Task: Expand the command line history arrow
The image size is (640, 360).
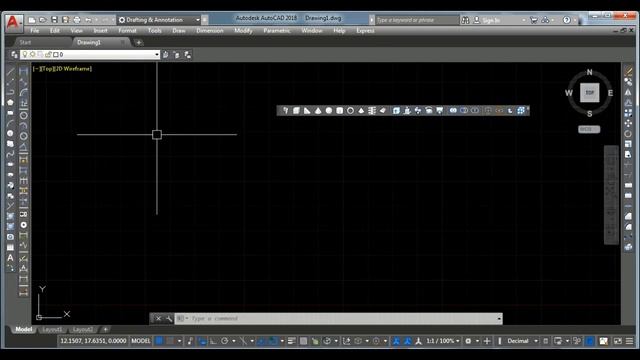Action: 499,318
